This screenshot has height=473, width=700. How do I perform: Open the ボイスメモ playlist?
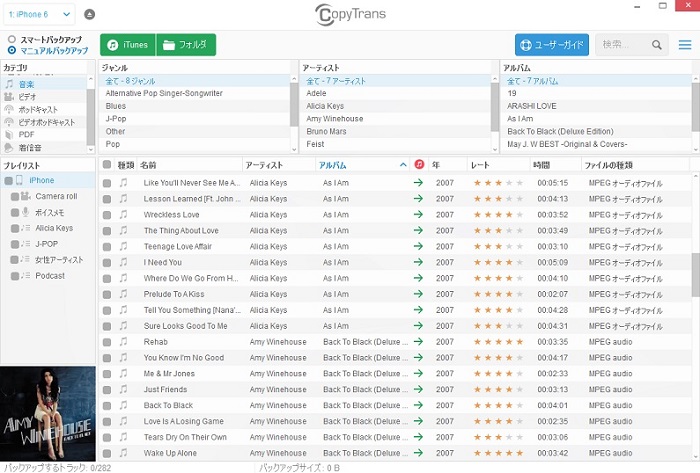coord(50,212)
